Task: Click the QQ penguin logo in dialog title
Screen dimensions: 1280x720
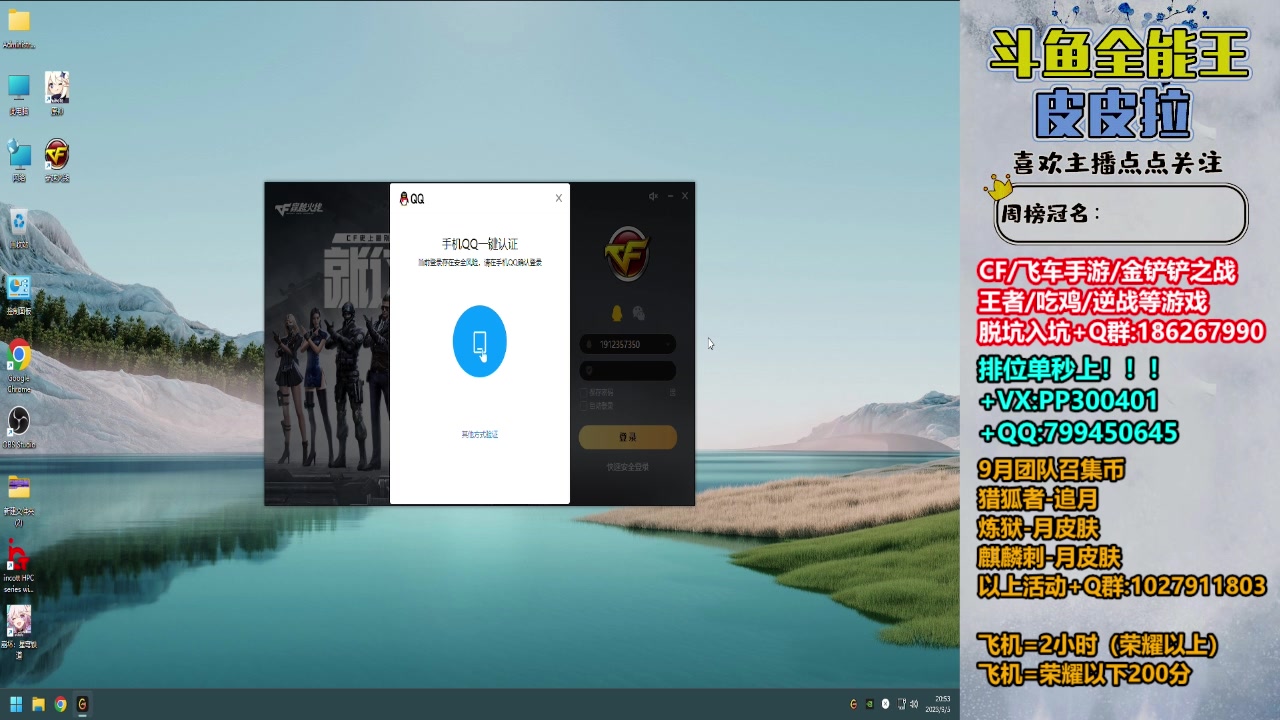Action: (x=404, y=199)
